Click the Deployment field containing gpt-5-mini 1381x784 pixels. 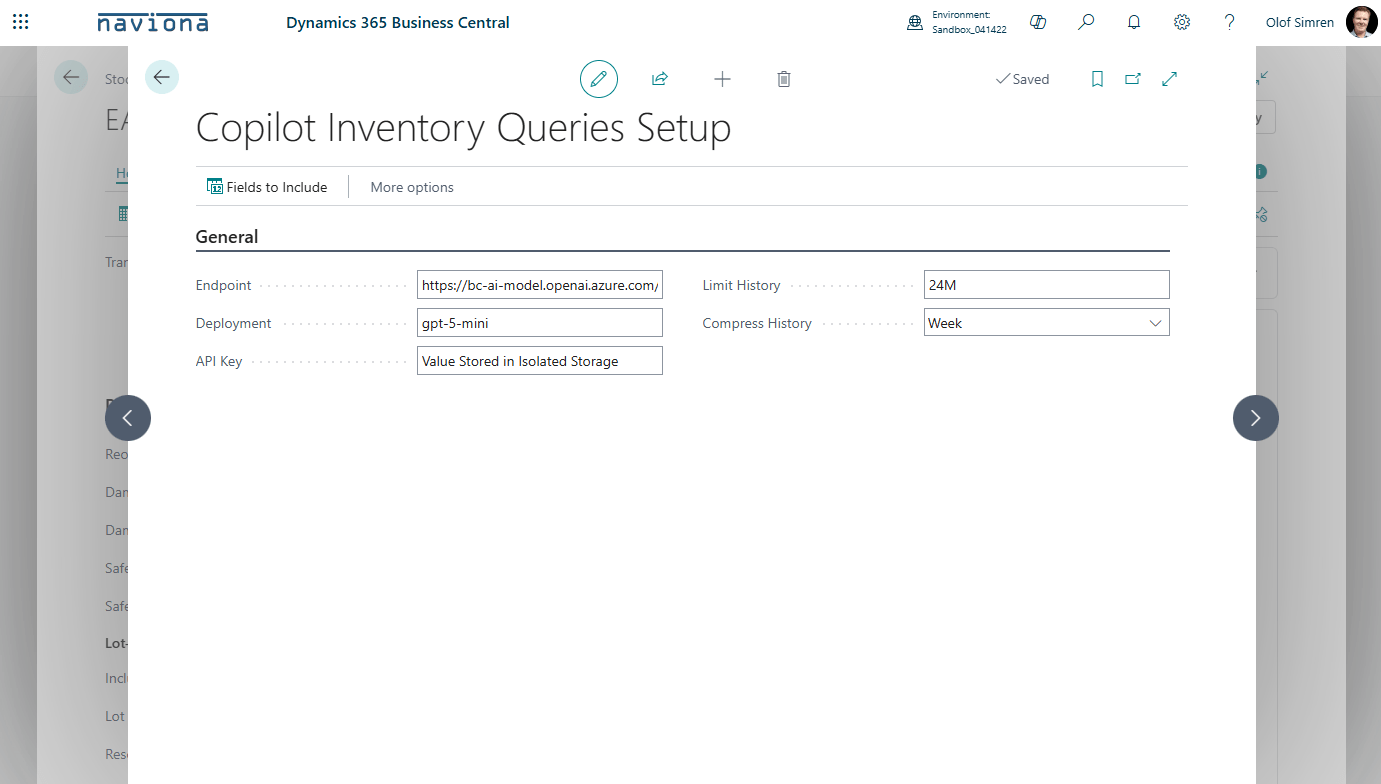[540, 323]
